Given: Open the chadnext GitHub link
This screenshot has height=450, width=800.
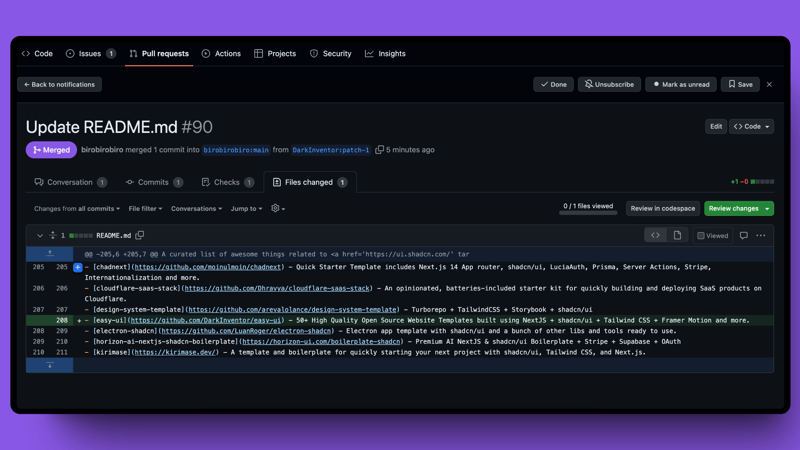Looking at the screenshot, I should (208, 267).
